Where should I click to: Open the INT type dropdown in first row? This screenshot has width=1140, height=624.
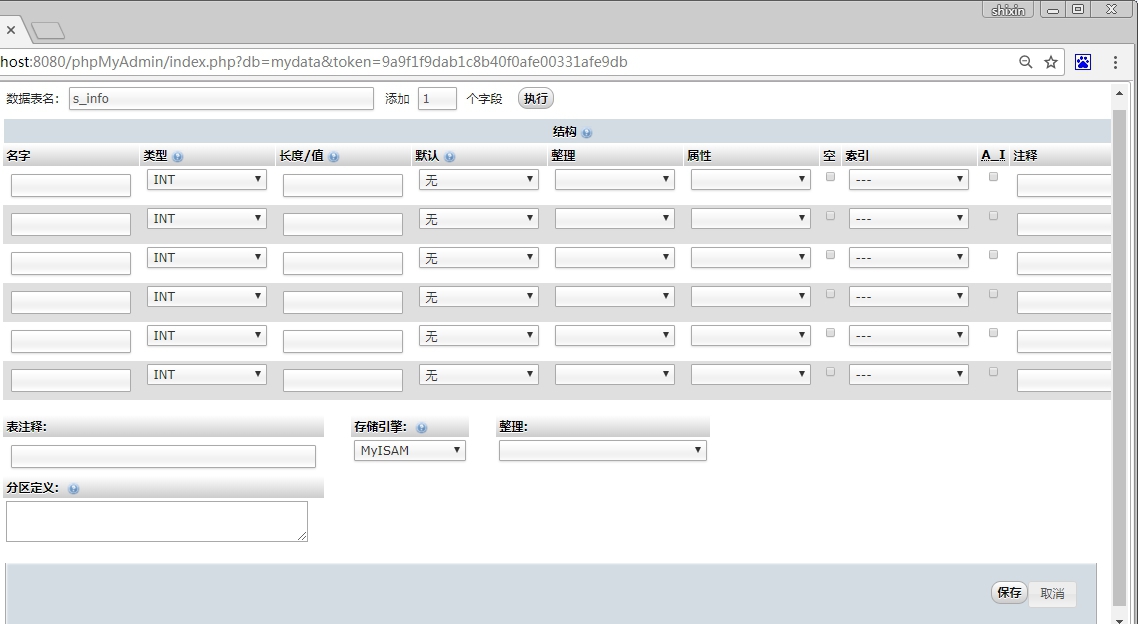pos(206,180)
